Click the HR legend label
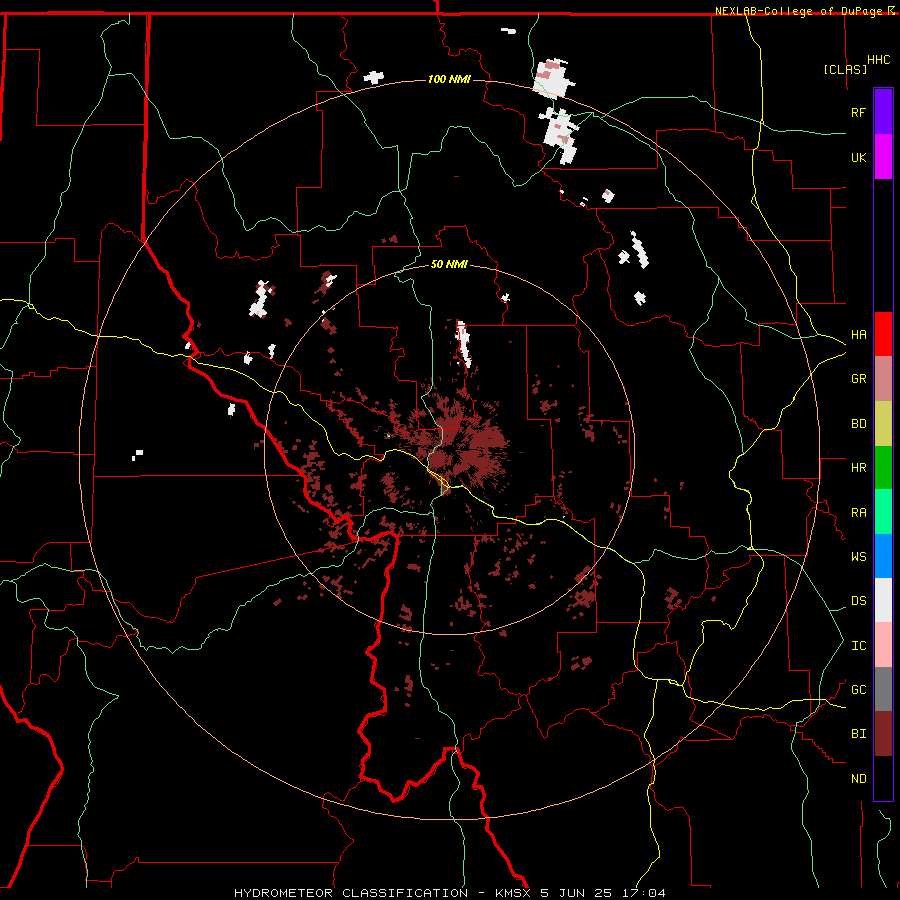 pyautogui.click(x=859, y=468)
